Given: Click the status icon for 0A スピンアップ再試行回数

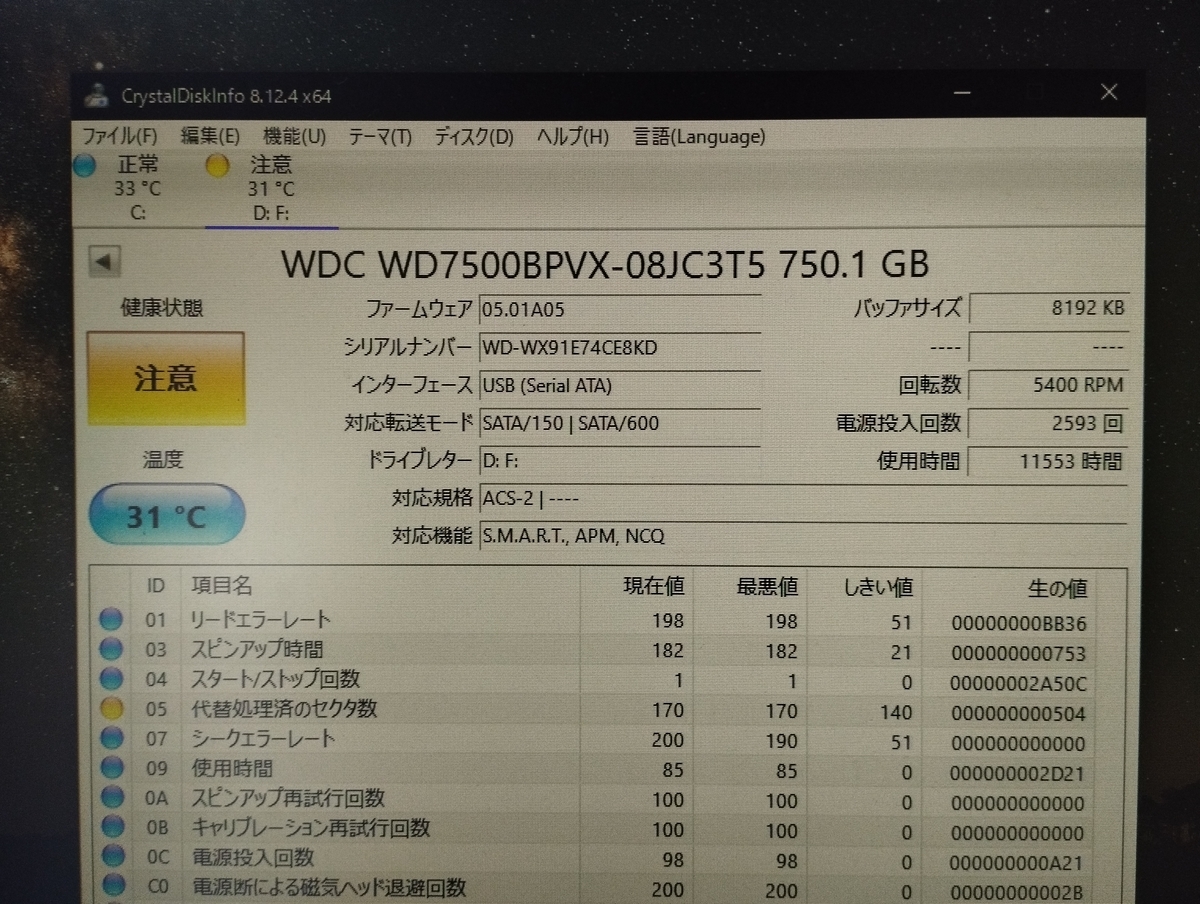Looking at the screenshot, I should (x=112, y=799).
